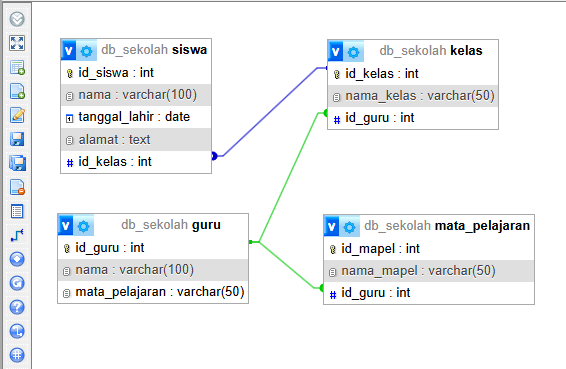This screenshot has height=369, width=566.
Task: Click the db_sekolah siswa table header
Action: pyautogui.click(x=154, y=50)
